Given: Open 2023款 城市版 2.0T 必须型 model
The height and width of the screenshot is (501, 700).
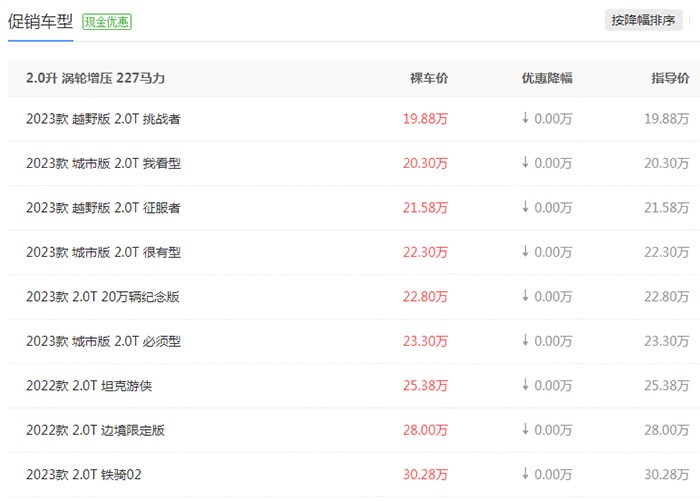Looking at the screenshot, I should pos(103,341).
